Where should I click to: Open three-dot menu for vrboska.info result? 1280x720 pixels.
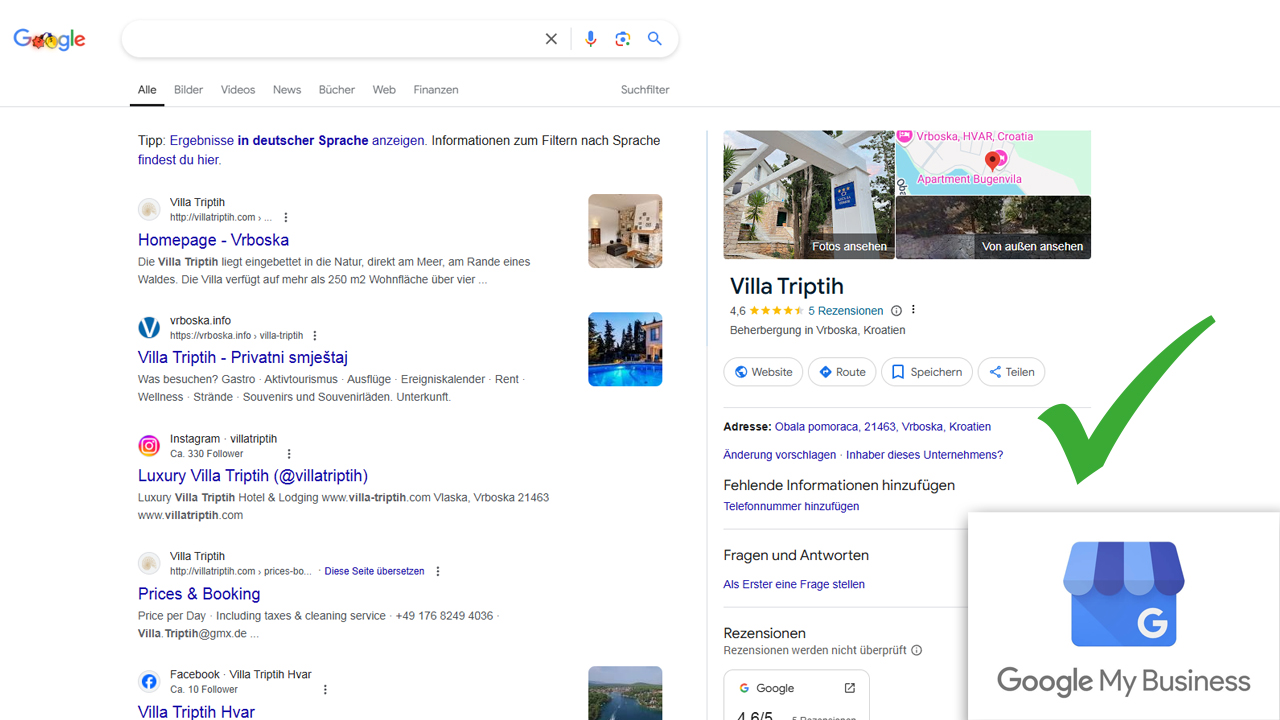pos(315,336)
